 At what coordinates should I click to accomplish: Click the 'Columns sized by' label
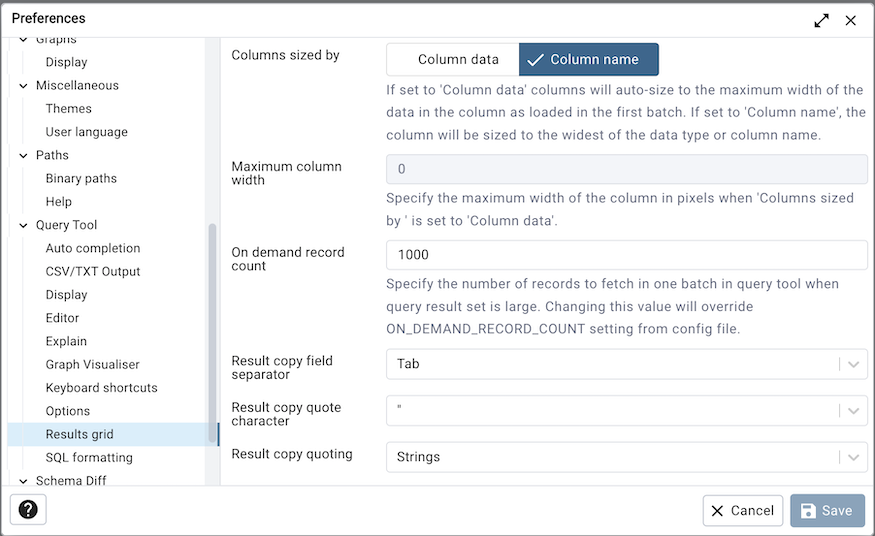(x=285, y=55)
